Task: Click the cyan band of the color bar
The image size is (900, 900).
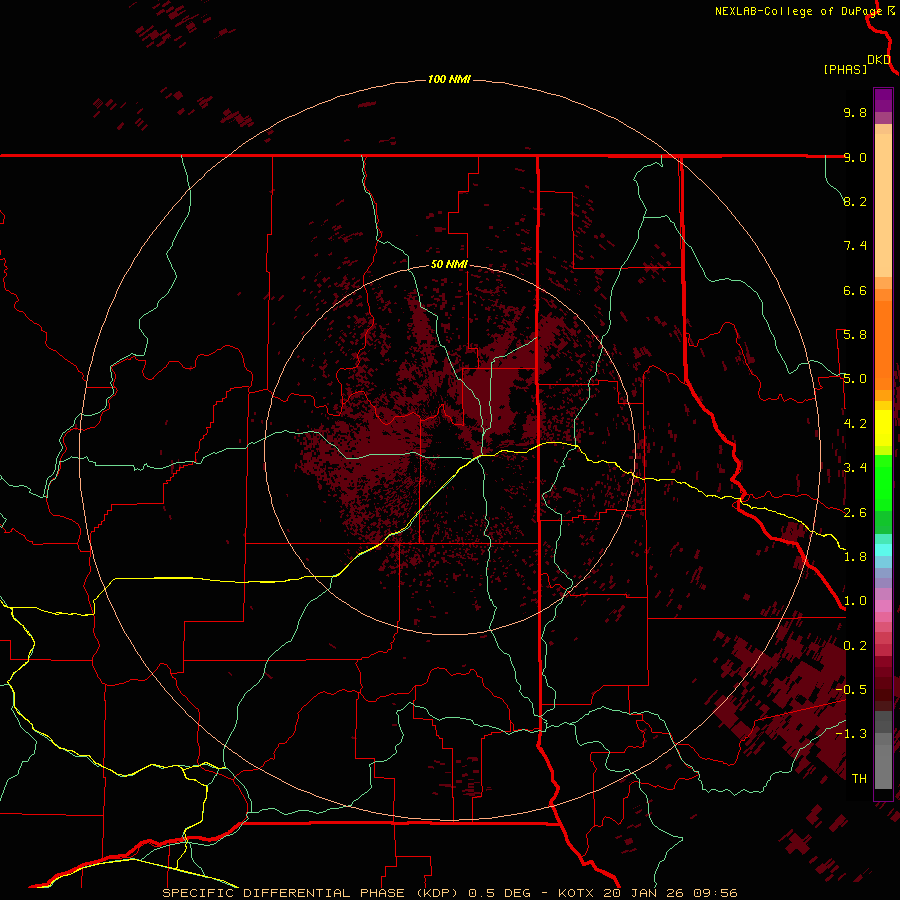Action: (x=883, y=550)
